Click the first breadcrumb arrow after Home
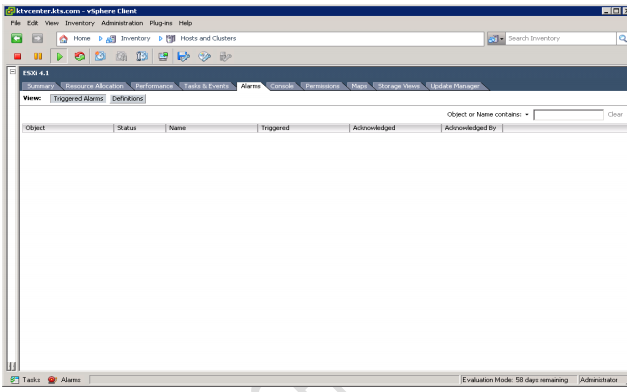 point(100,39)
